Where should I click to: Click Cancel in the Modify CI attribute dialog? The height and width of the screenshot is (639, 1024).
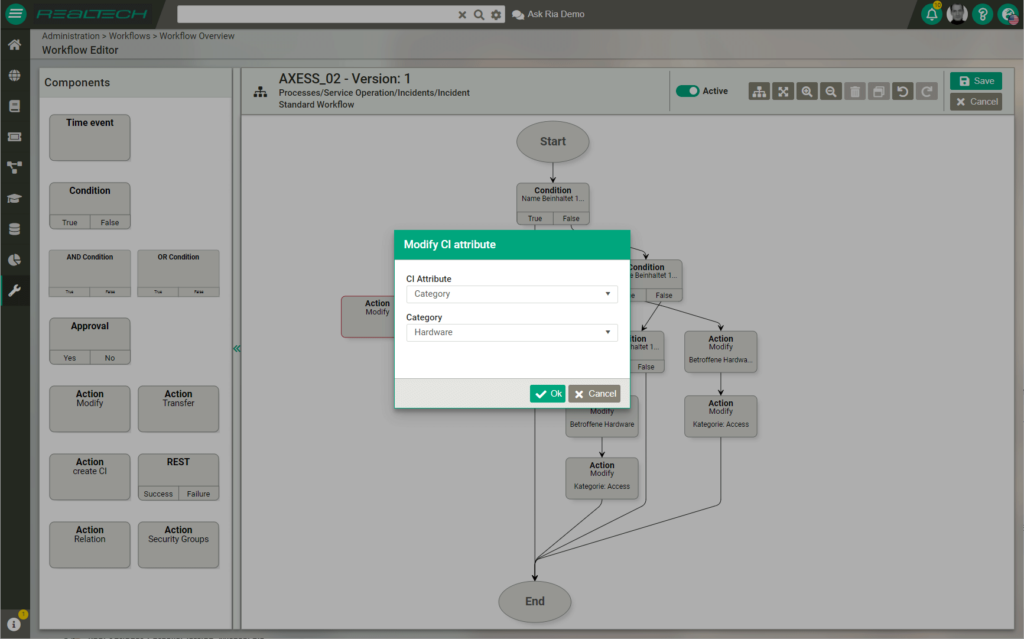pyautogui.click(x=594, y=394)
